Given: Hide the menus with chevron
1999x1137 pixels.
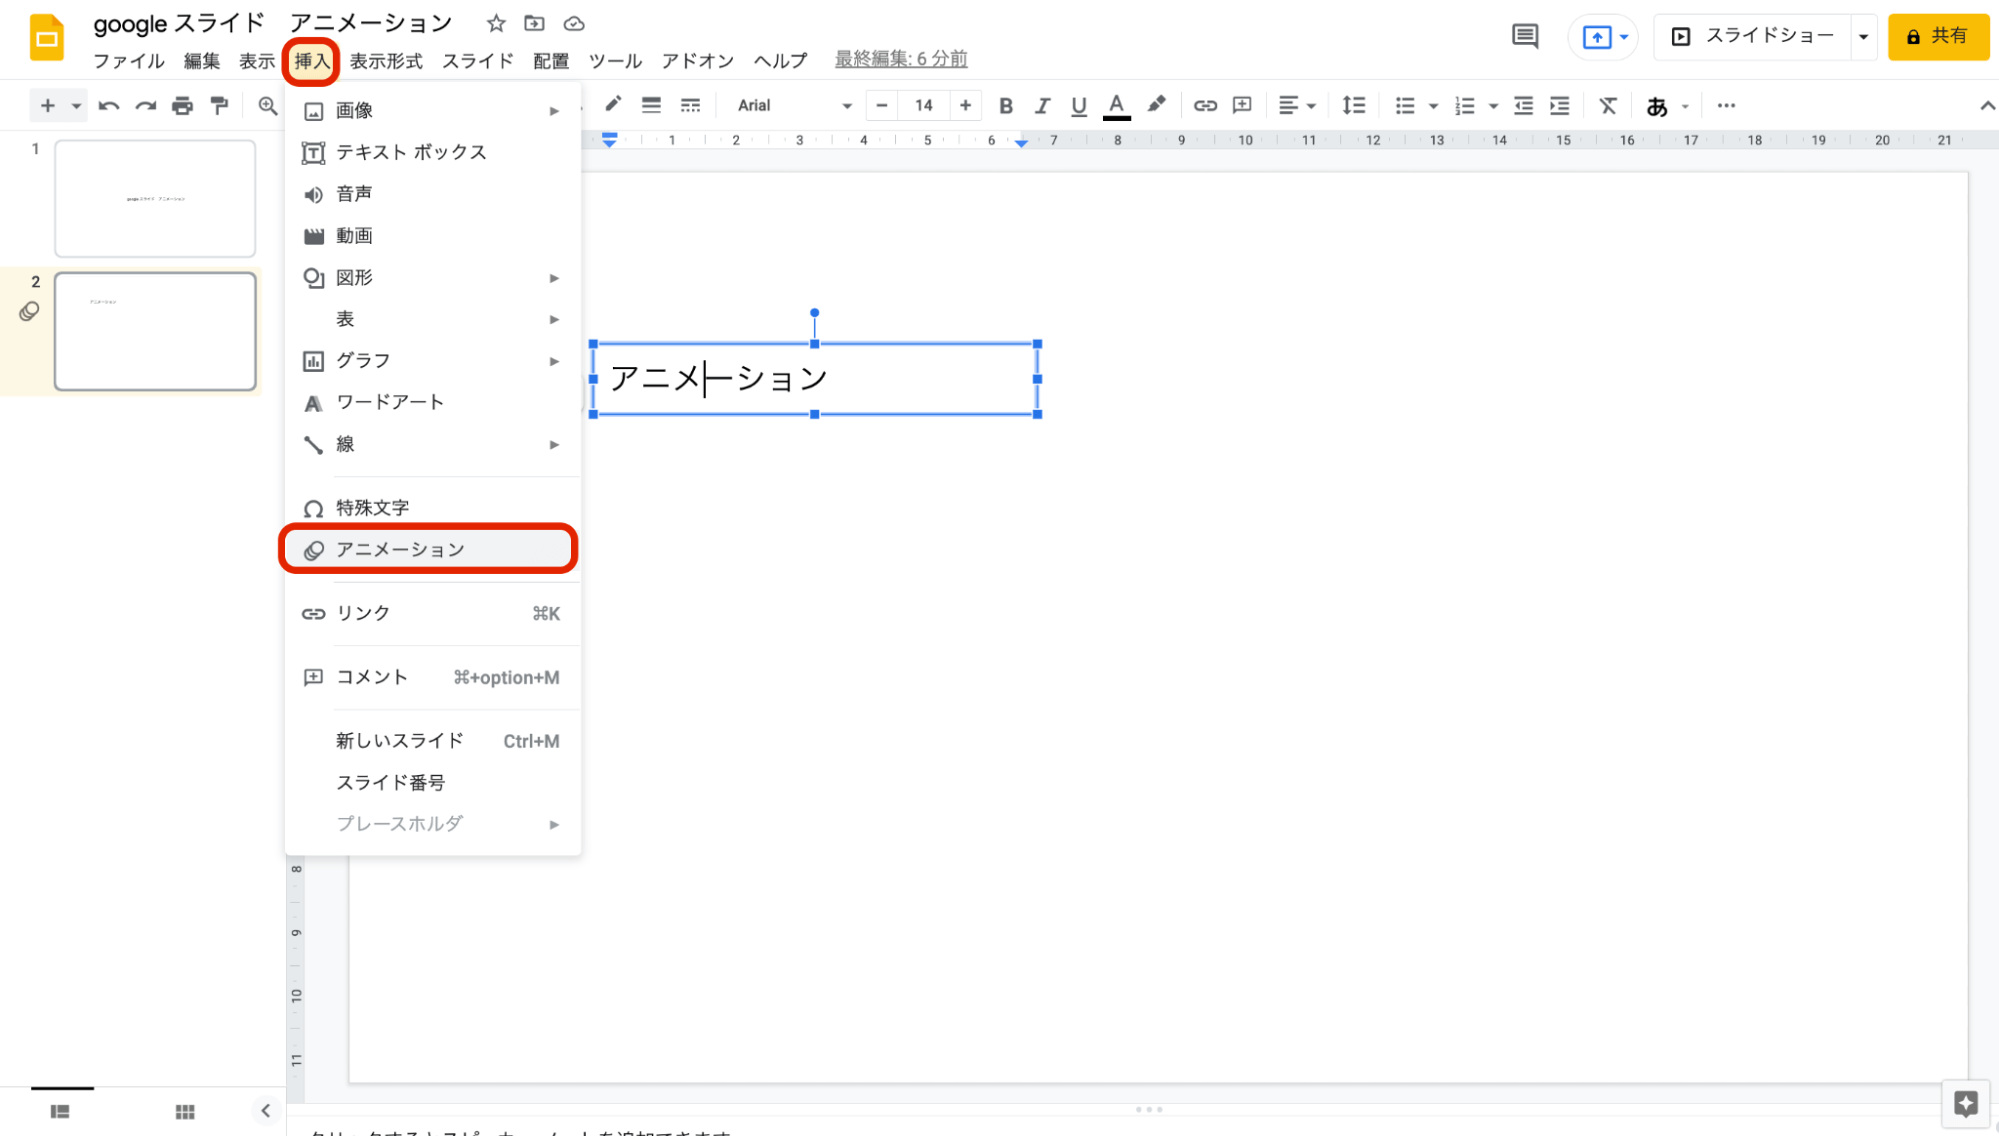Looking at the screenshot, I should 1987,105.
